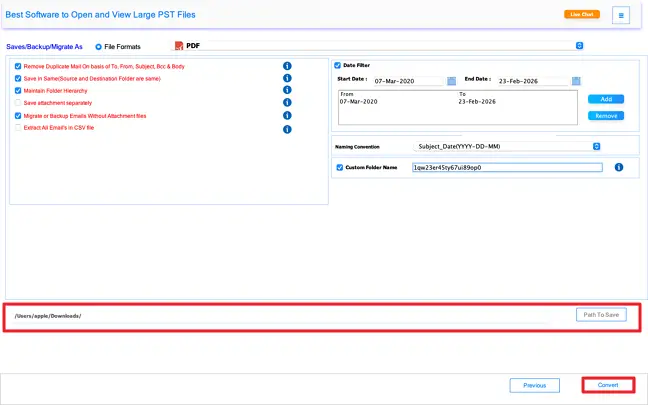Viewport: 648px width, 405px height.
Task: Click info icon for Save in Same option
Action: tap(287, 78)
